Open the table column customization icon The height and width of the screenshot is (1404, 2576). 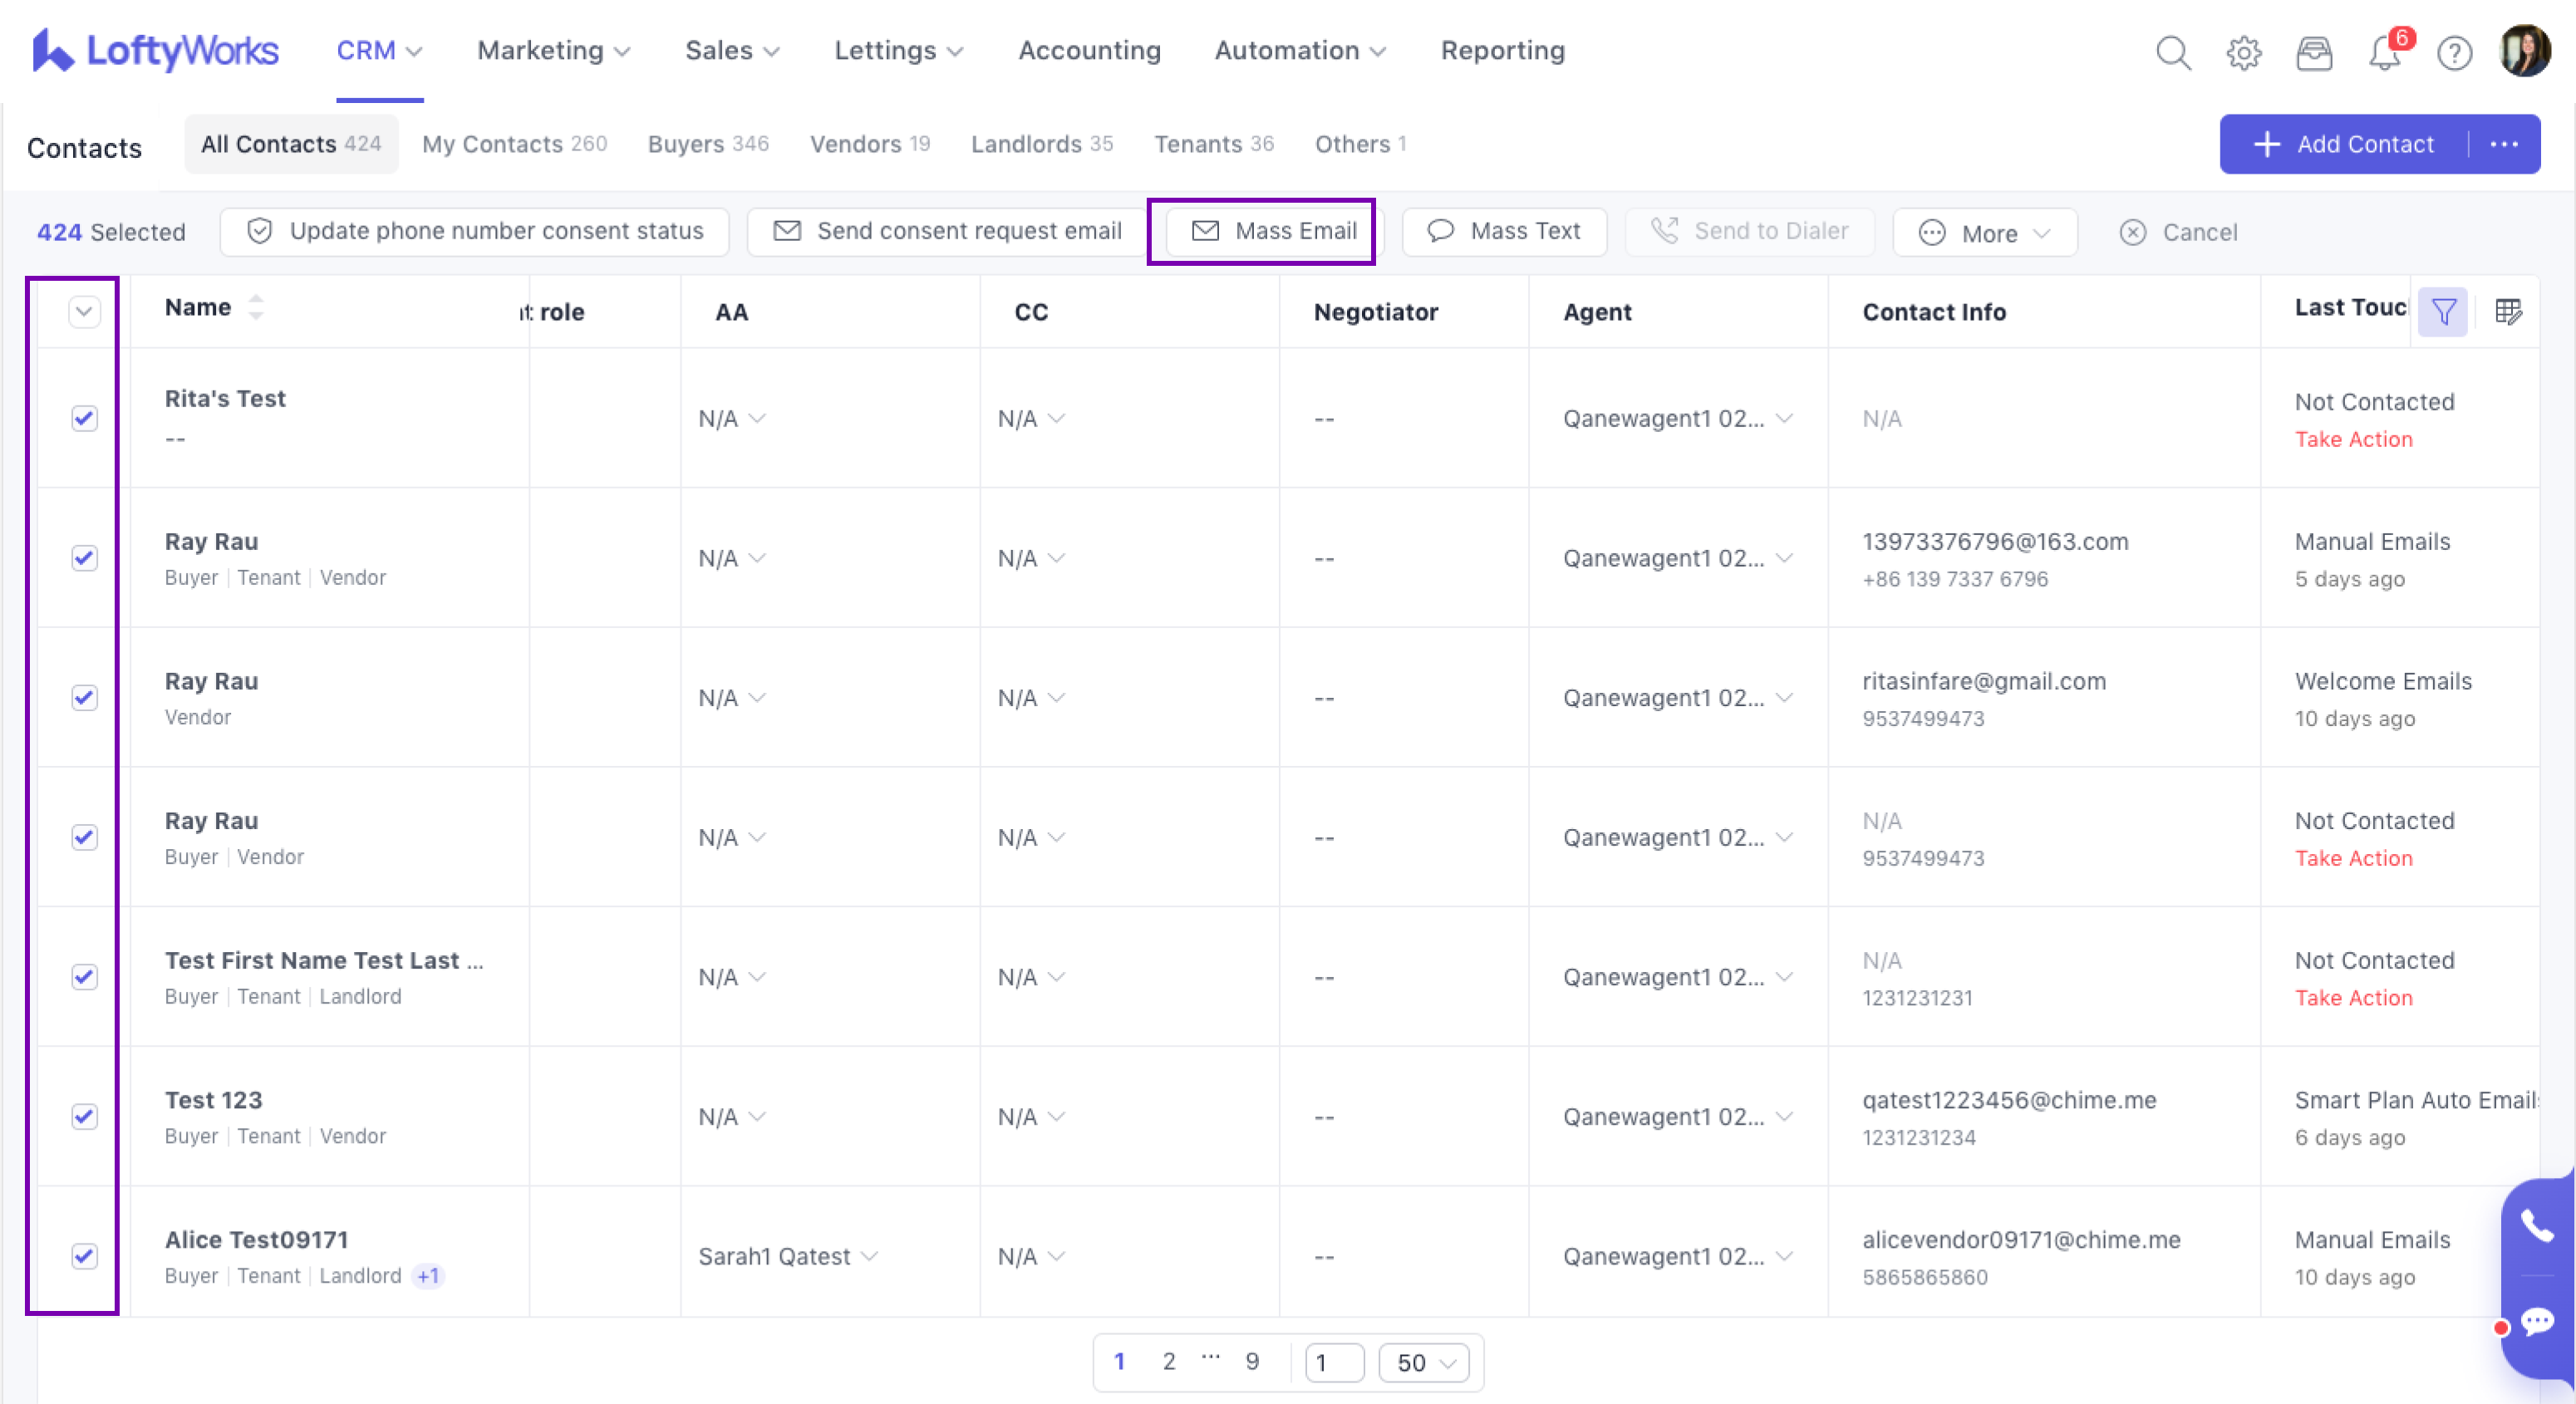[x=2508, y=312]
